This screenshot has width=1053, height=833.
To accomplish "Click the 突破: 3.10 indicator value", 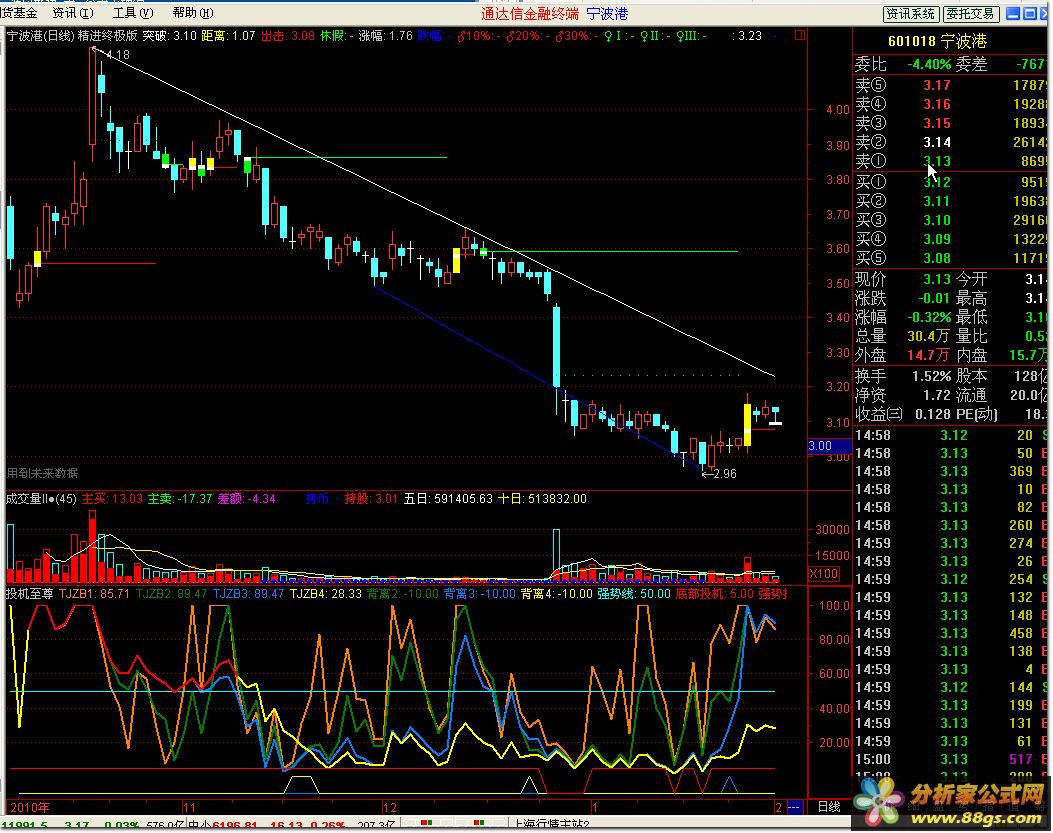I will tap(169, 36).
